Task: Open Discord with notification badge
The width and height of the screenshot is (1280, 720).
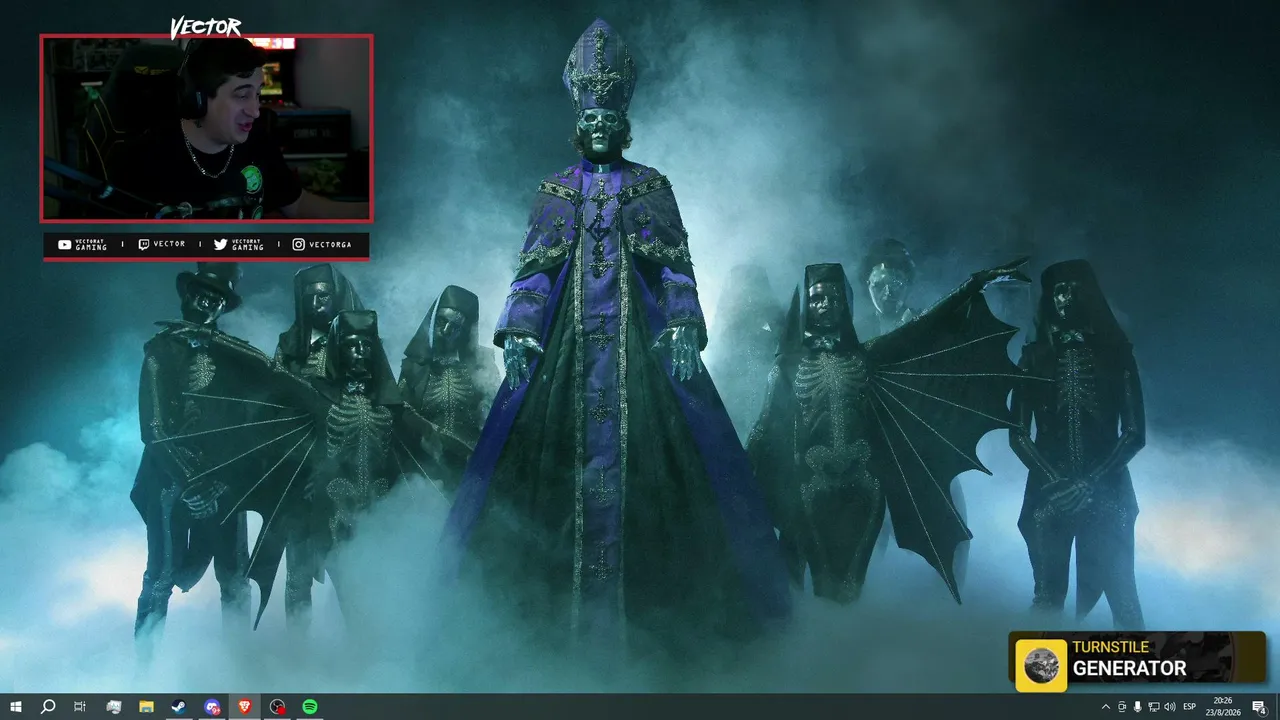Action: (212, 707)
